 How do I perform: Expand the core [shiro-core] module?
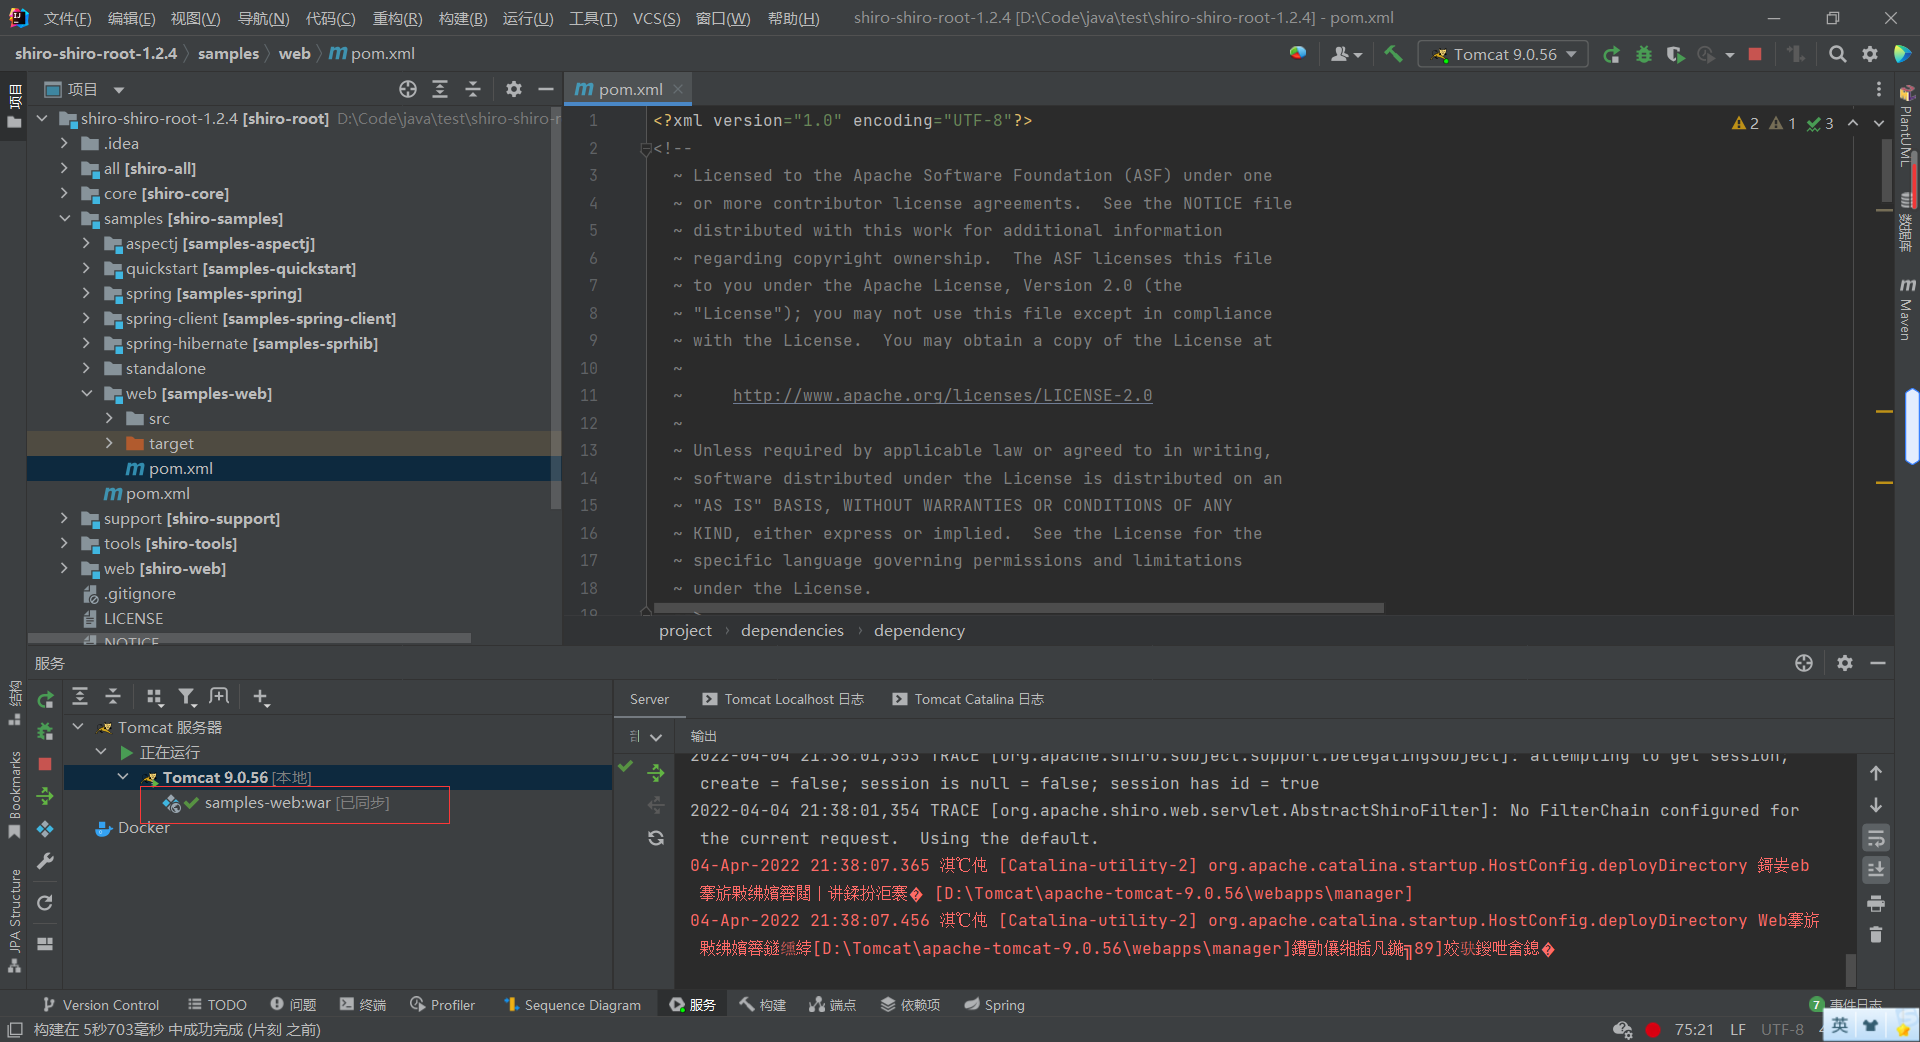pyautogui.click(x=65, y=194)
